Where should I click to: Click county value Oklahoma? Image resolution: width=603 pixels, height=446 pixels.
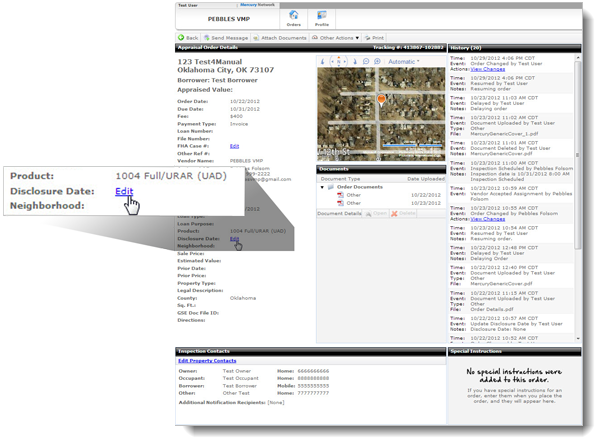pyautogui.click(x=243, y=298)
